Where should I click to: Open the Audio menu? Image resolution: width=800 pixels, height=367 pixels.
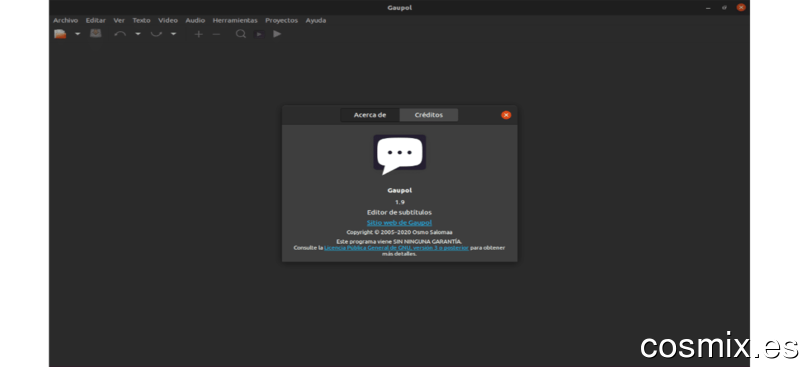point(195,20)
